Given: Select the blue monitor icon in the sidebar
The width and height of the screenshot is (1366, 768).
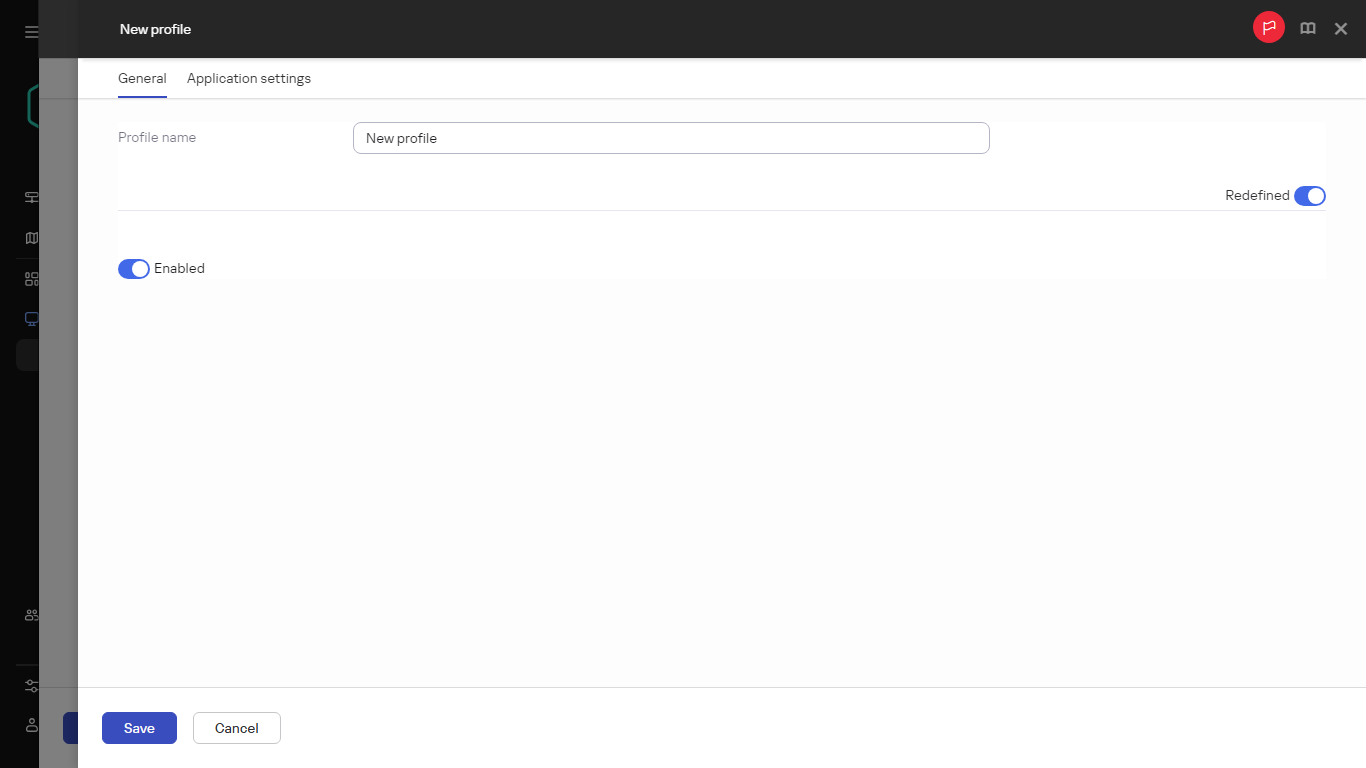Looking at the screenshot, I should point(29,318).
